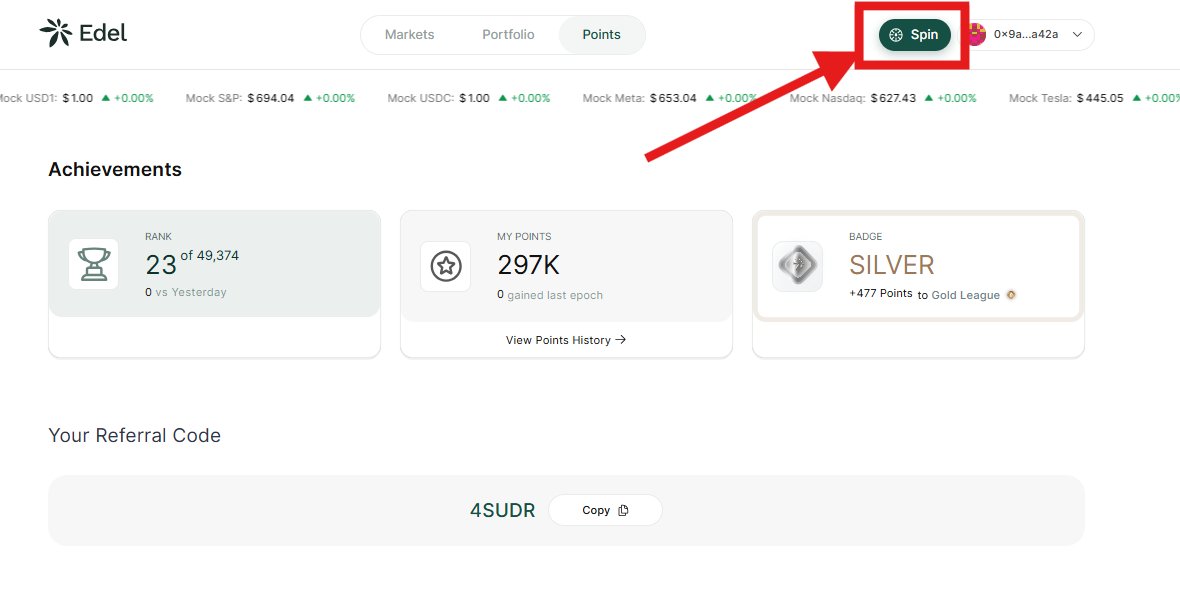The width and height of the screenshot is (1180, 605).
Task: Click the USD1 ticker price $1.00
Action: (78, 98)
